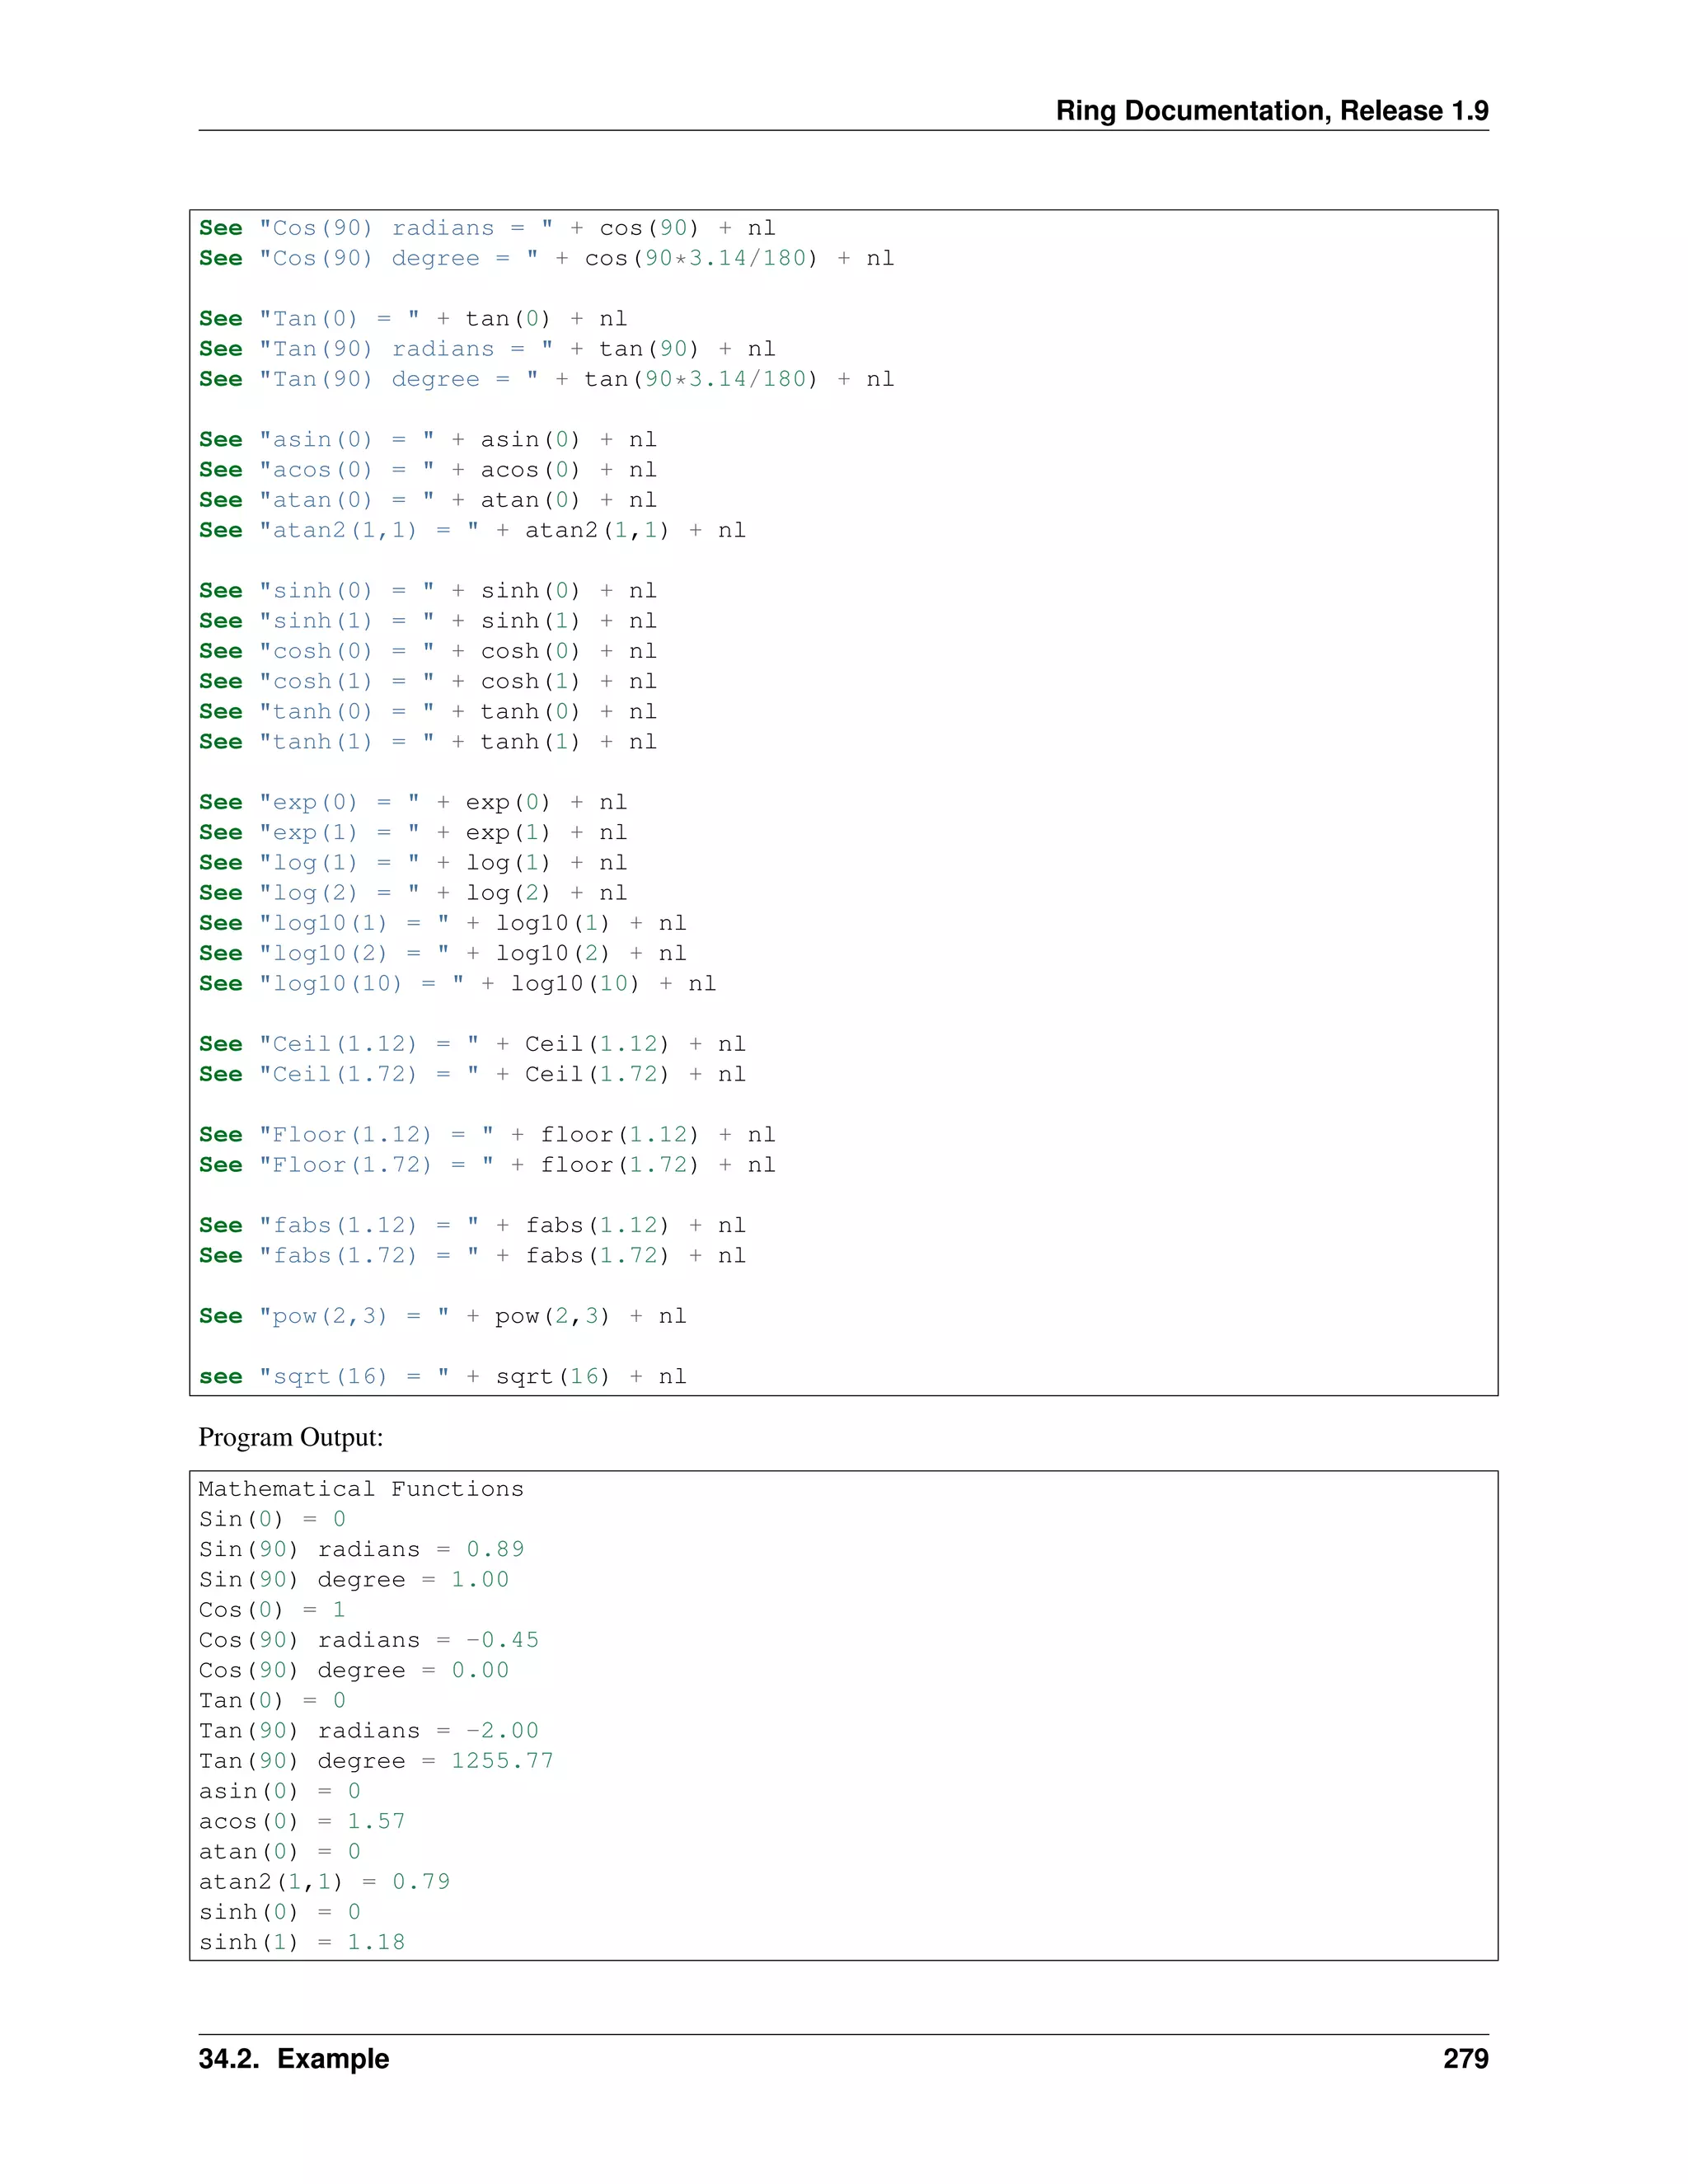The height and width of the screenshot is (2184, 1688).
Task: Click the Ceil(1.72) code line
Action: coord(472,1075)
